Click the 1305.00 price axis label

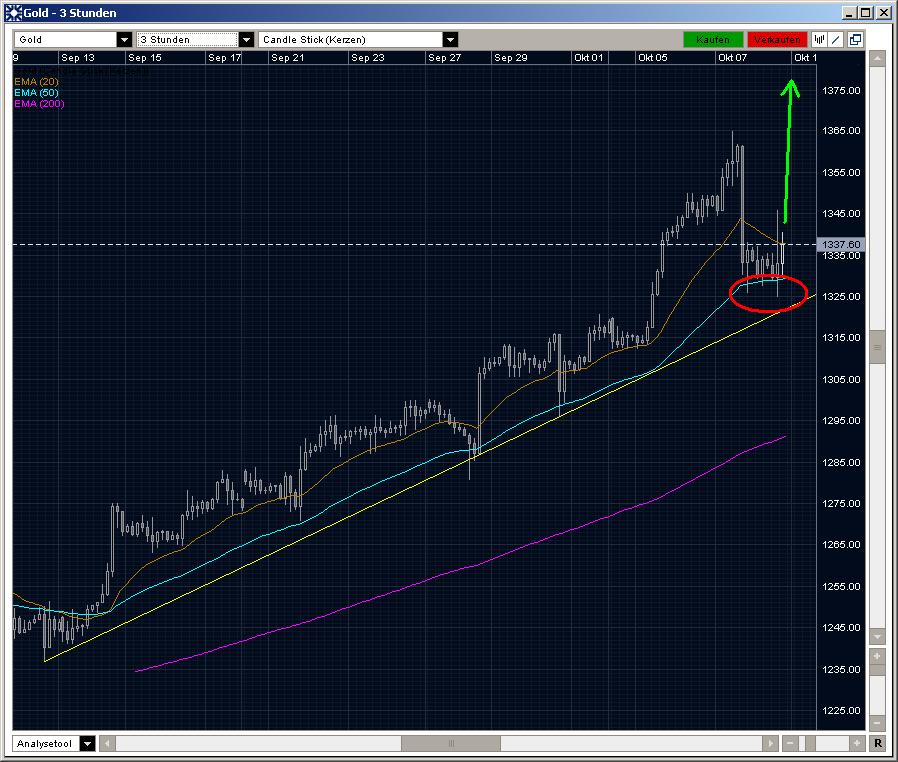click(x=841, y=380)
